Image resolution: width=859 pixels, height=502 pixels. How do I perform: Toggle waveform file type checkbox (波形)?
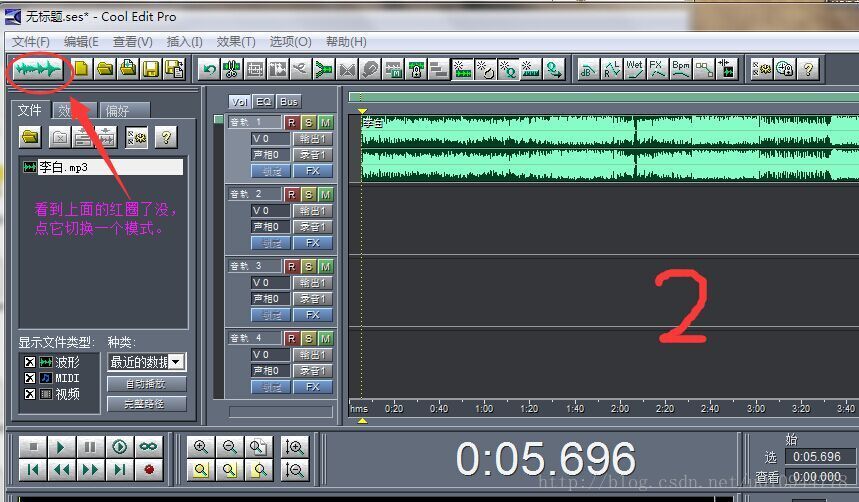tap(30, 362)
